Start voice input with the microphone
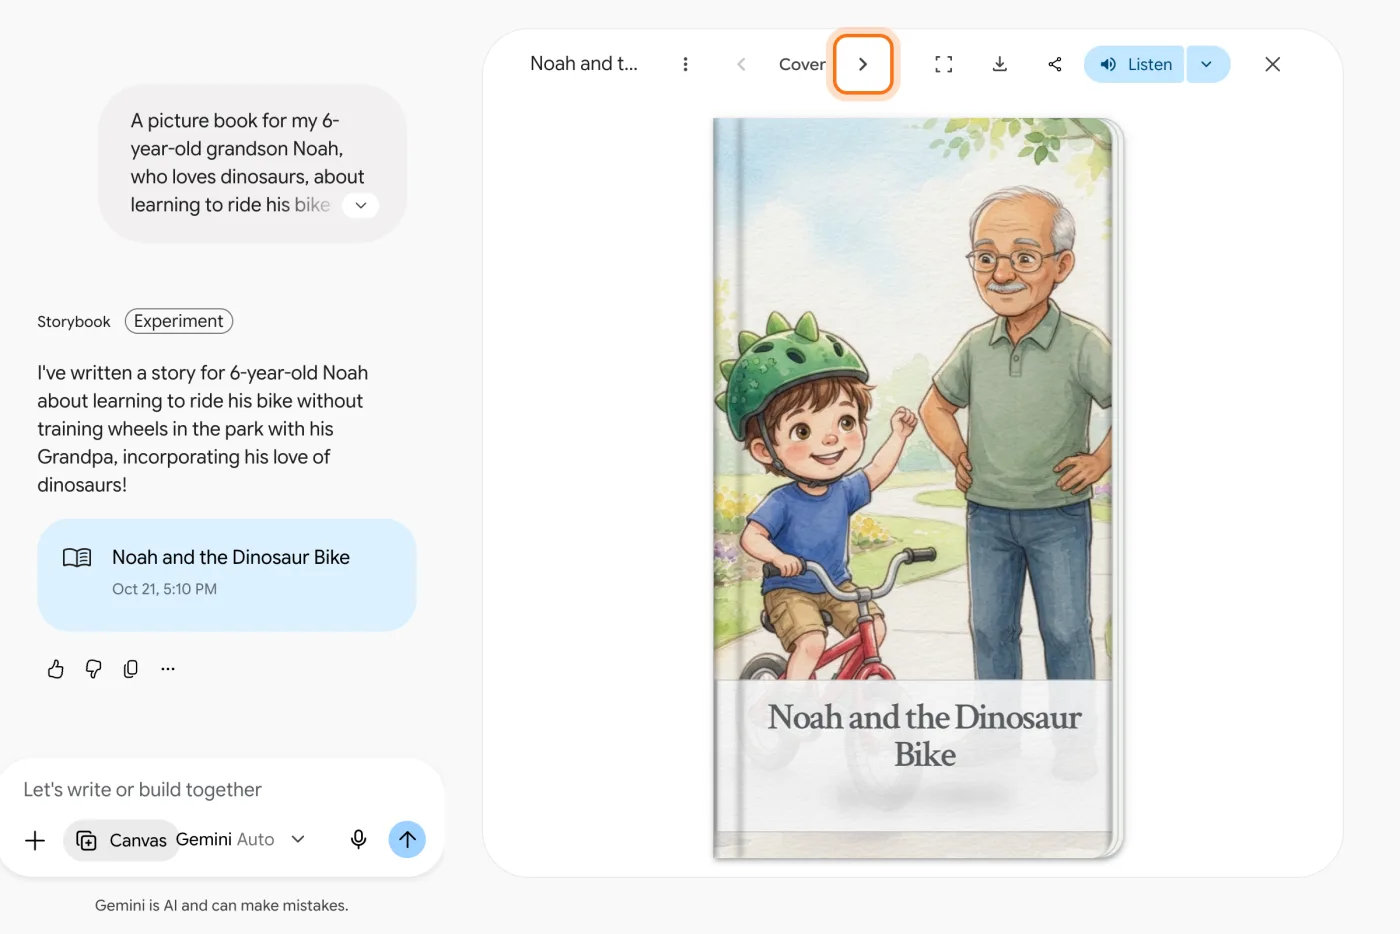The image size is (1400, 934). point(358,840)
